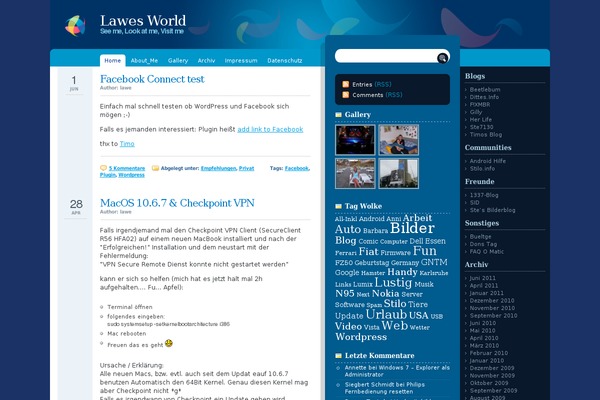Click the Tag Wolke heading icon

pos(338,206)
